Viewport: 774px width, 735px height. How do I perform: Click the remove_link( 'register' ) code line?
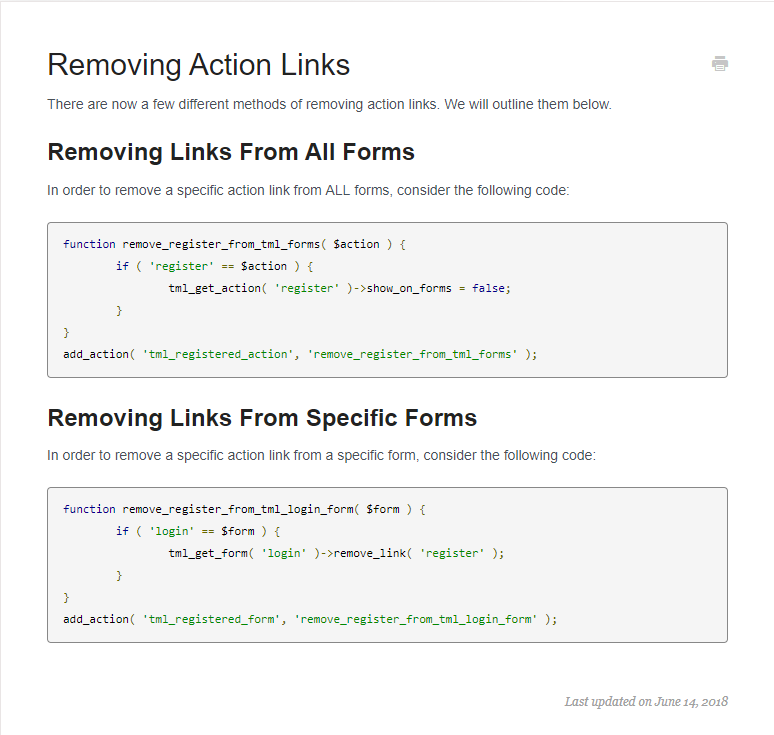tap(336, 553)
